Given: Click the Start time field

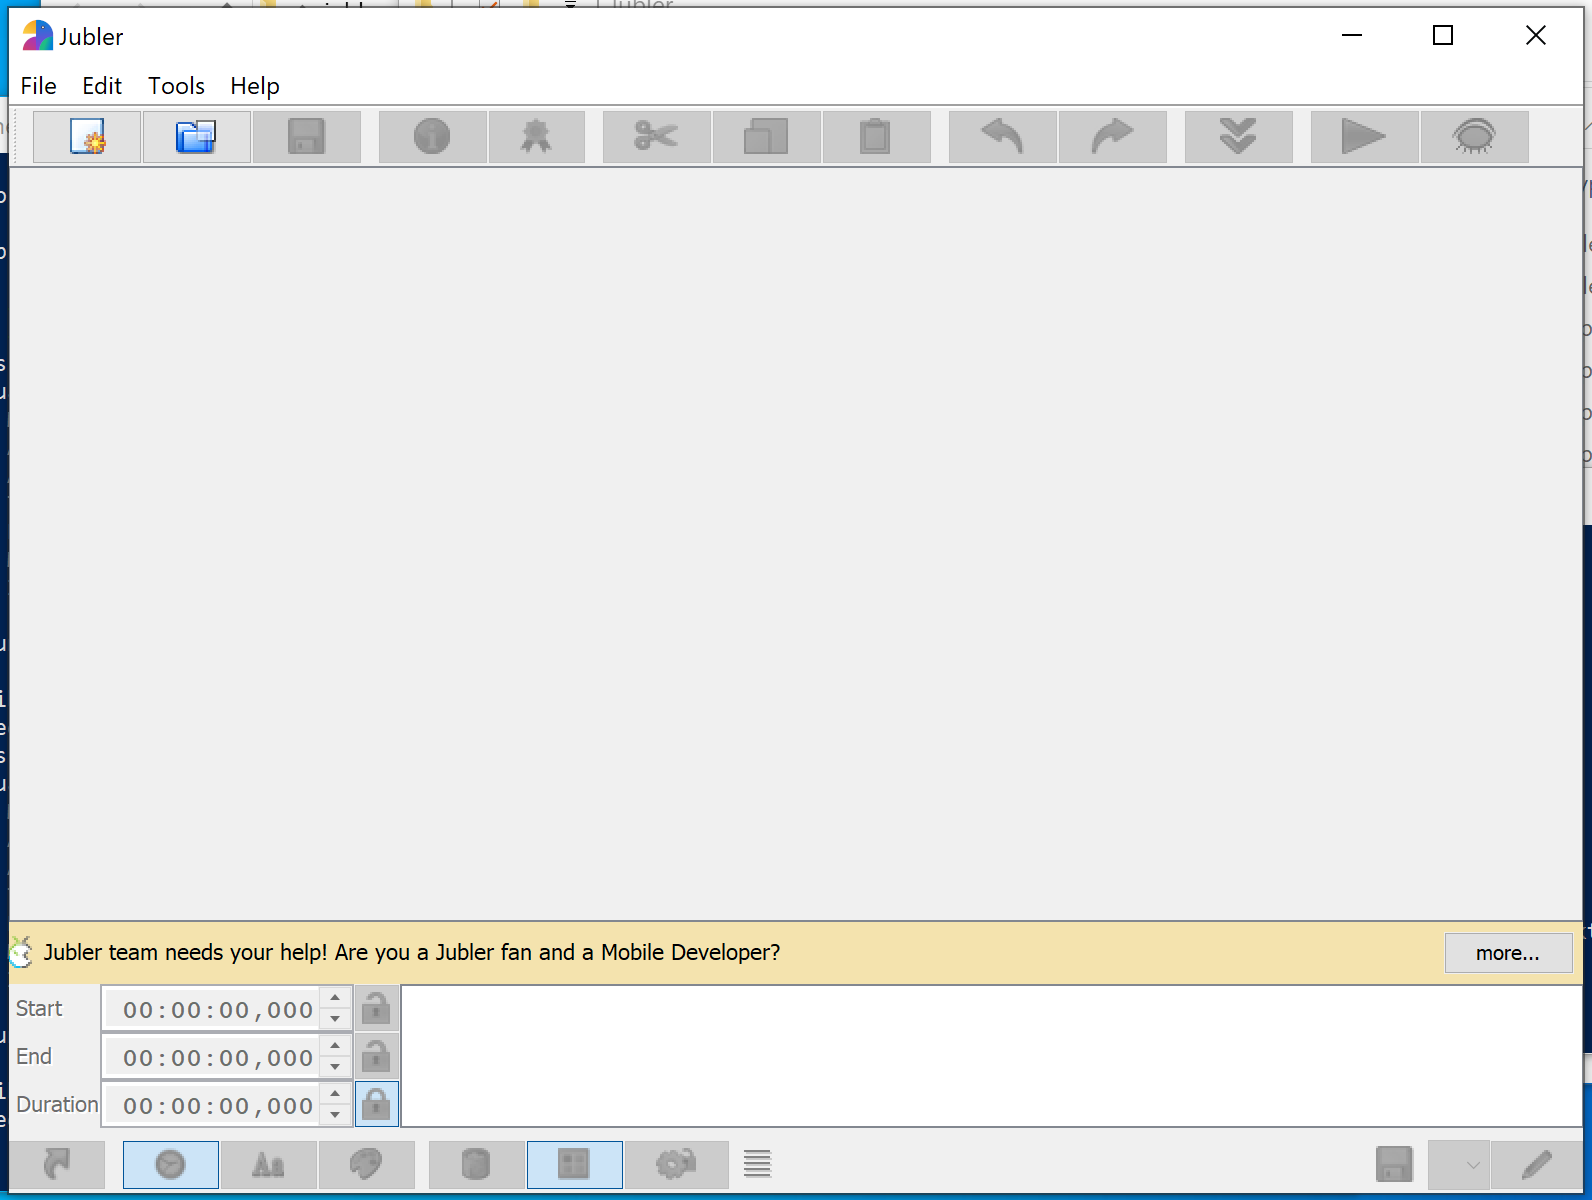Looking at the screenshot, I should click(x=213, y=1010).
